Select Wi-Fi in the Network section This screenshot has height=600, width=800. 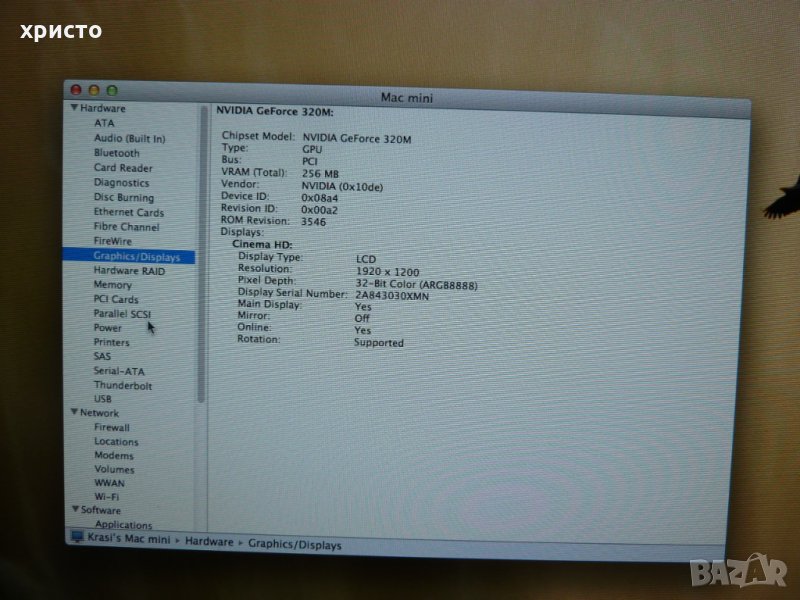(107, 496)
